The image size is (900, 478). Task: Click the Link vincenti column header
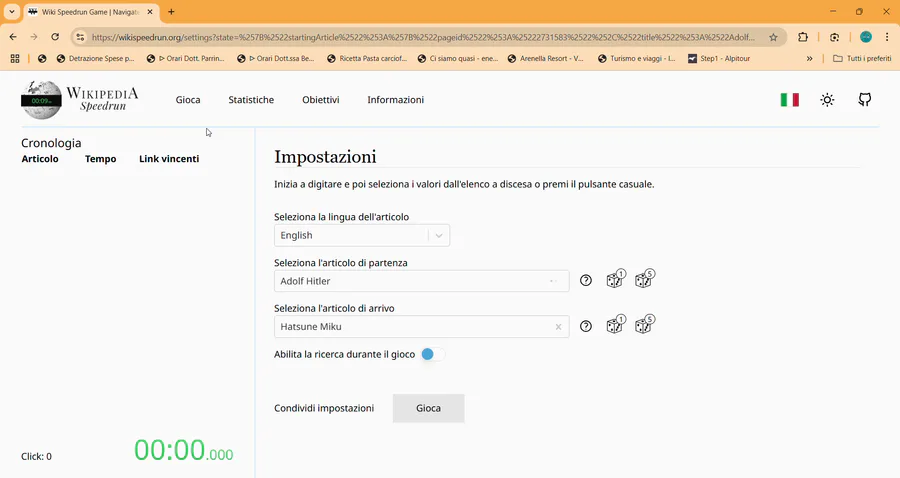[x=169, y=159]
